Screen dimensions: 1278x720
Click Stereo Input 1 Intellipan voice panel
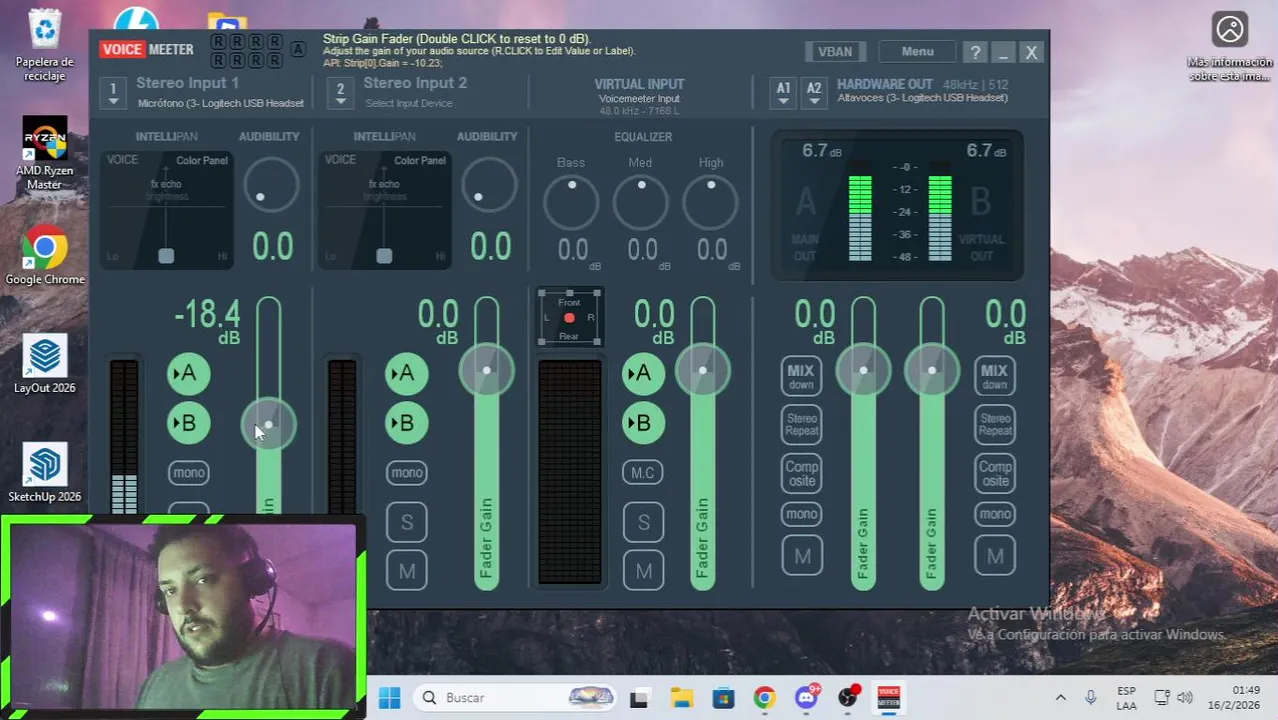pos(166,210)
